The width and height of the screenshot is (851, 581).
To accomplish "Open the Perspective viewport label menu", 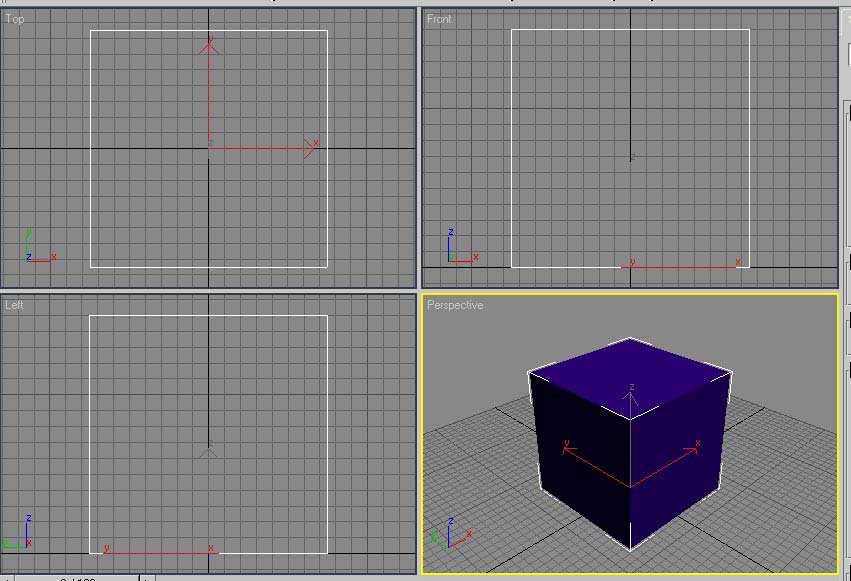I will point(455,305).
